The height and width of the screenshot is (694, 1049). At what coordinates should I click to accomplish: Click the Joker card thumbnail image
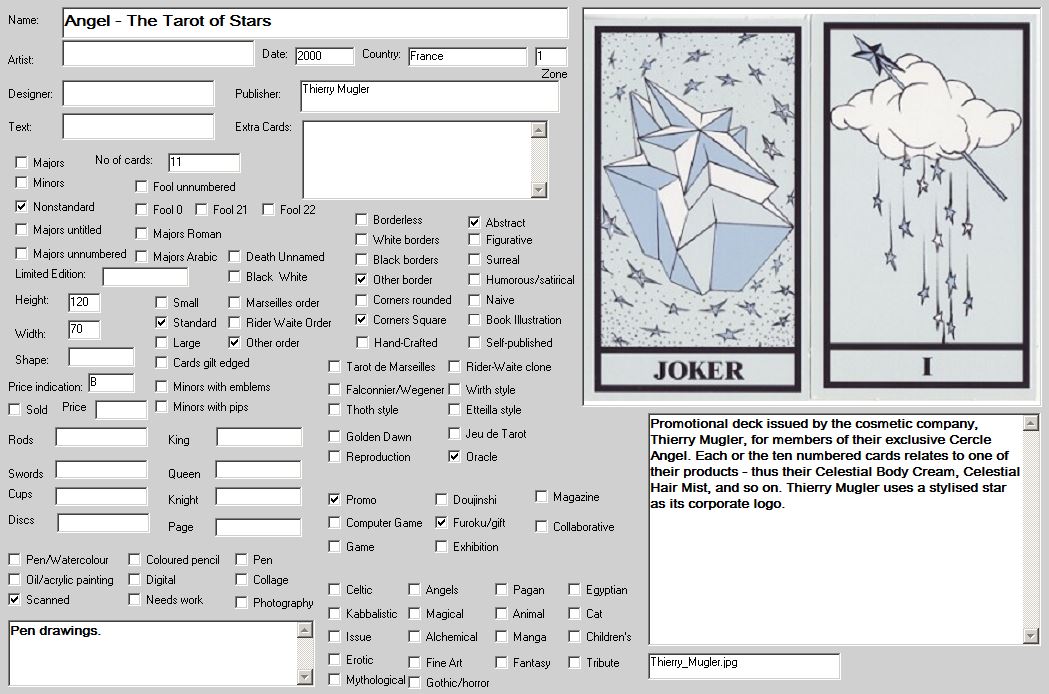click(698, 206)
